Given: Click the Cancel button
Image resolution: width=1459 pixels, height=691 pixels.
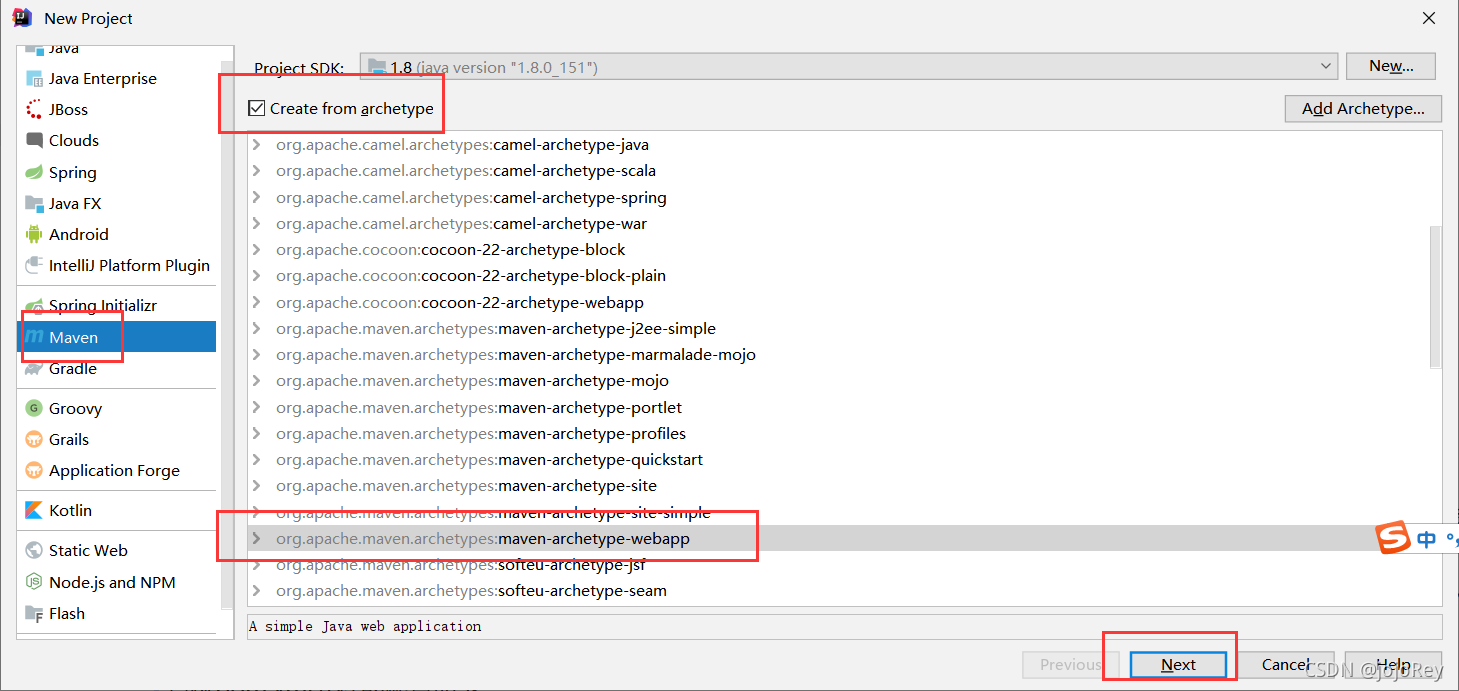Looking at the screenshot, I should [1285, 665].
